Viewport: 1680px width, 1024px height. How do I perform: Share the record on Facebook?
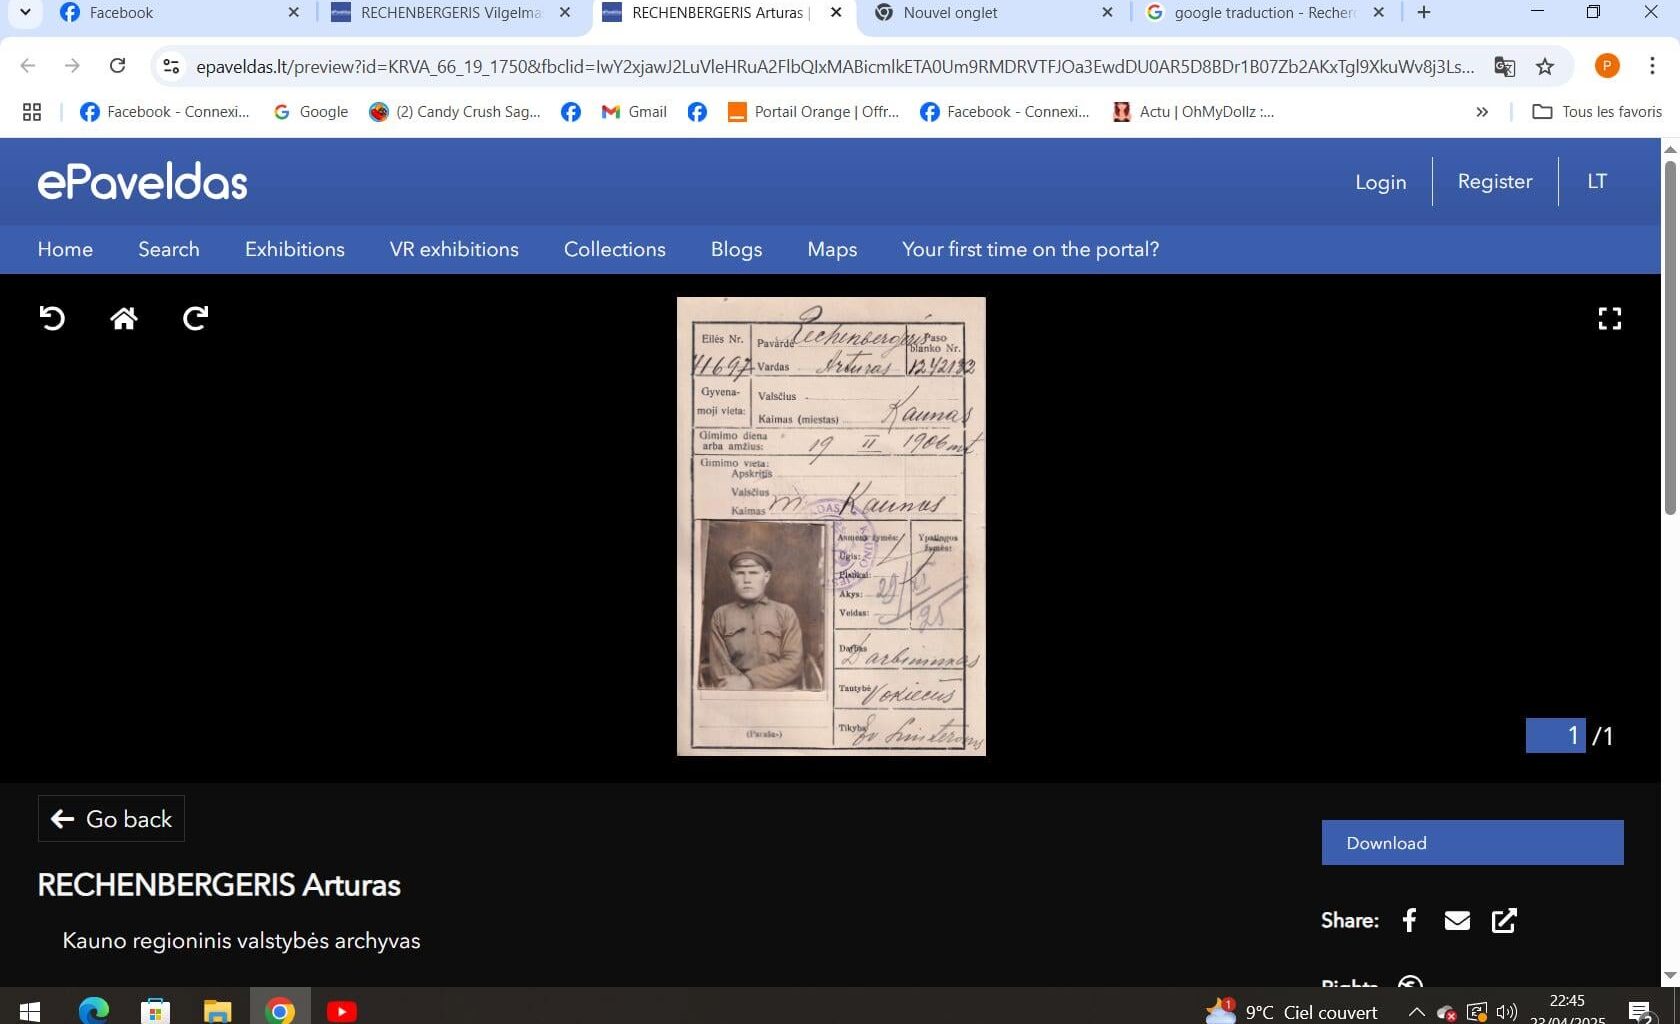[1409, 920]
